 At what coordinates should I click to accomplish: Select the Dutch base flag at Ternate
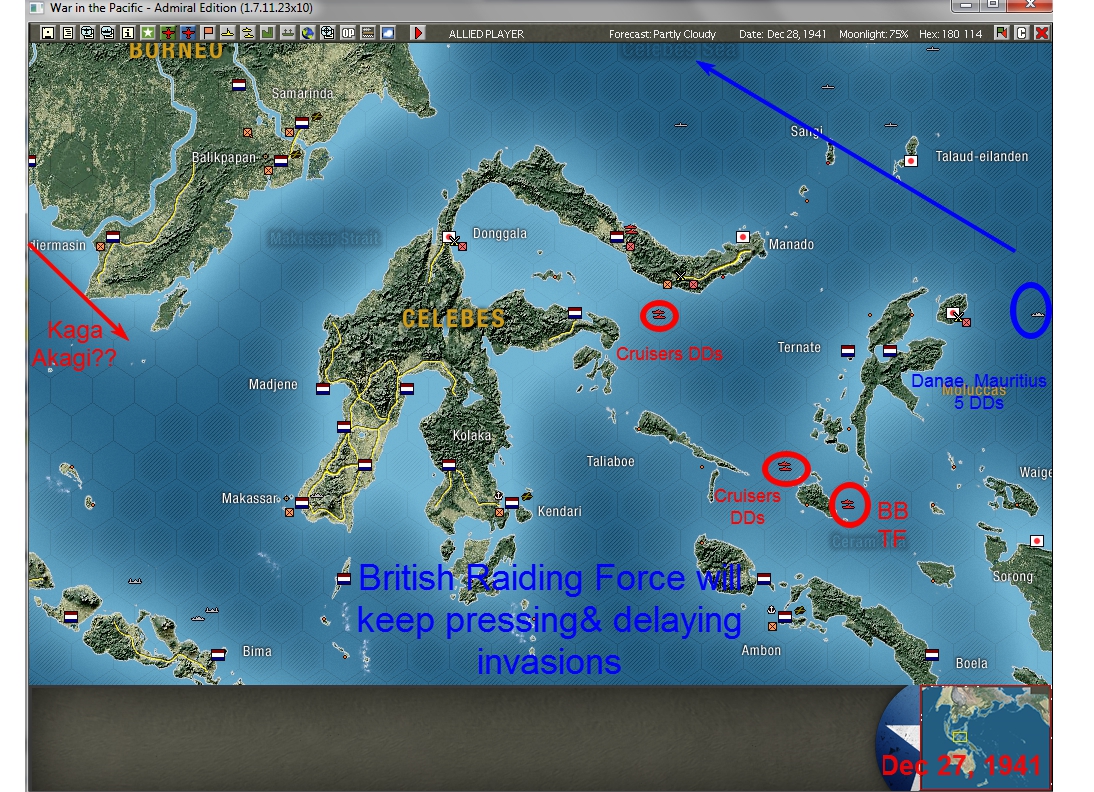tap(848, 351)
